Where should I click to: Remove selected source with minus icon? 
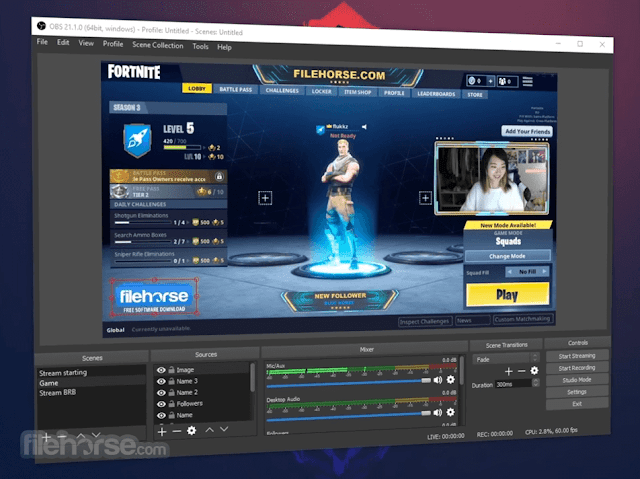(x=177, y=431)
